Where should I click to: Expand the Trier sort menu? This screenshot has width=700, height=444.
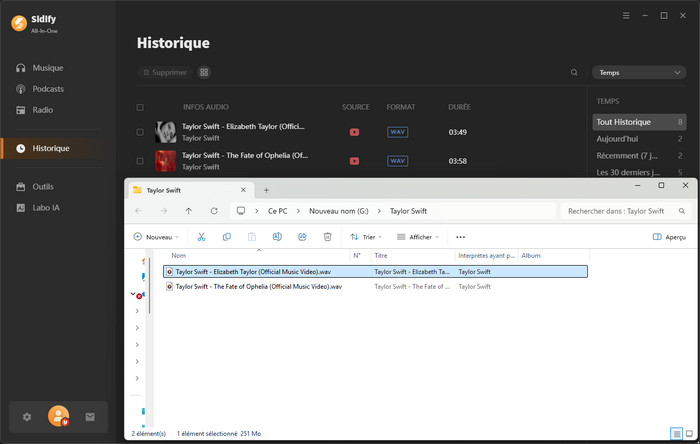366,237
